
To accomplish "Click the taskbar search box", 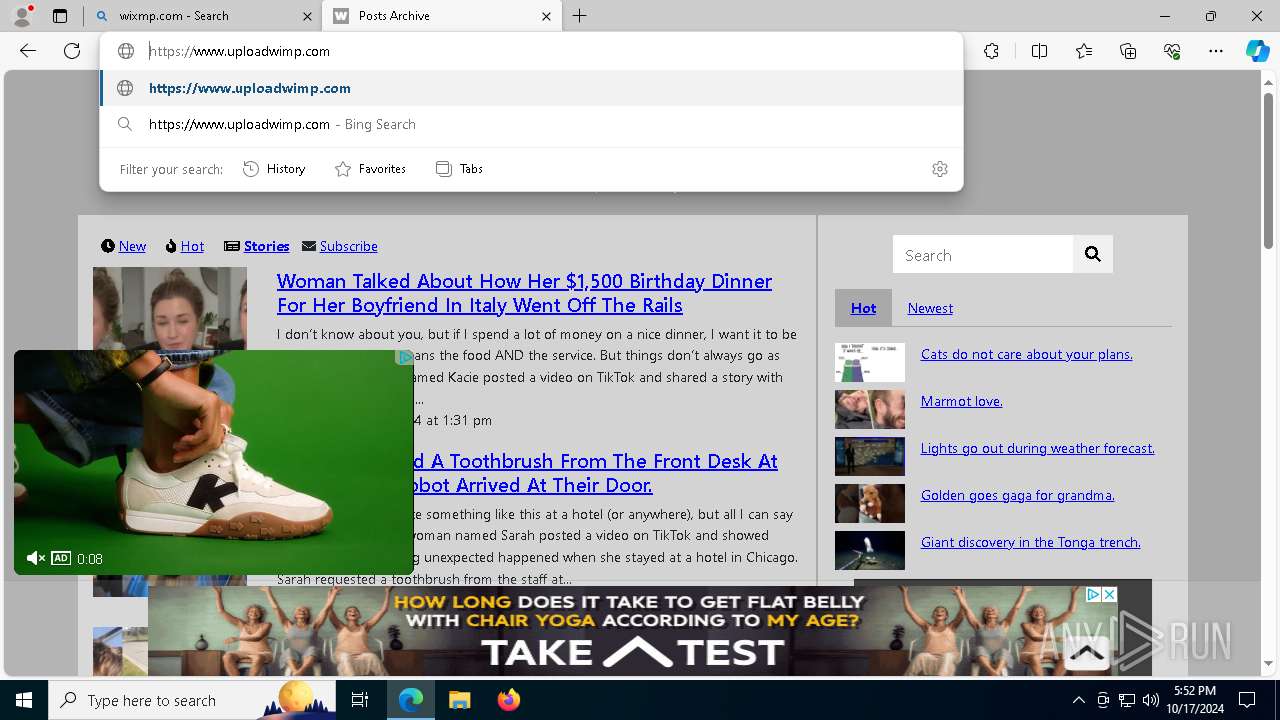I will click(x=192, y=700).
